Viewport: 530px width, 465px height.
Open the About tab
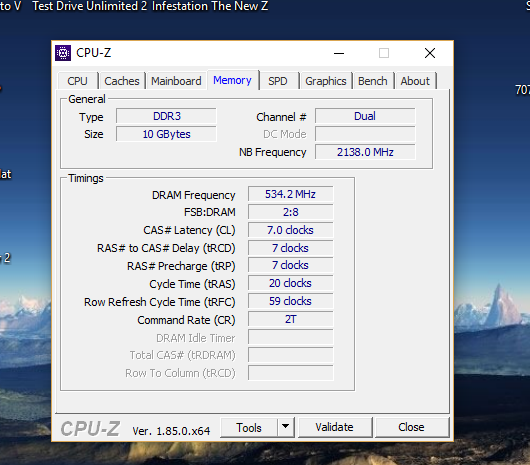pos(415,81)
